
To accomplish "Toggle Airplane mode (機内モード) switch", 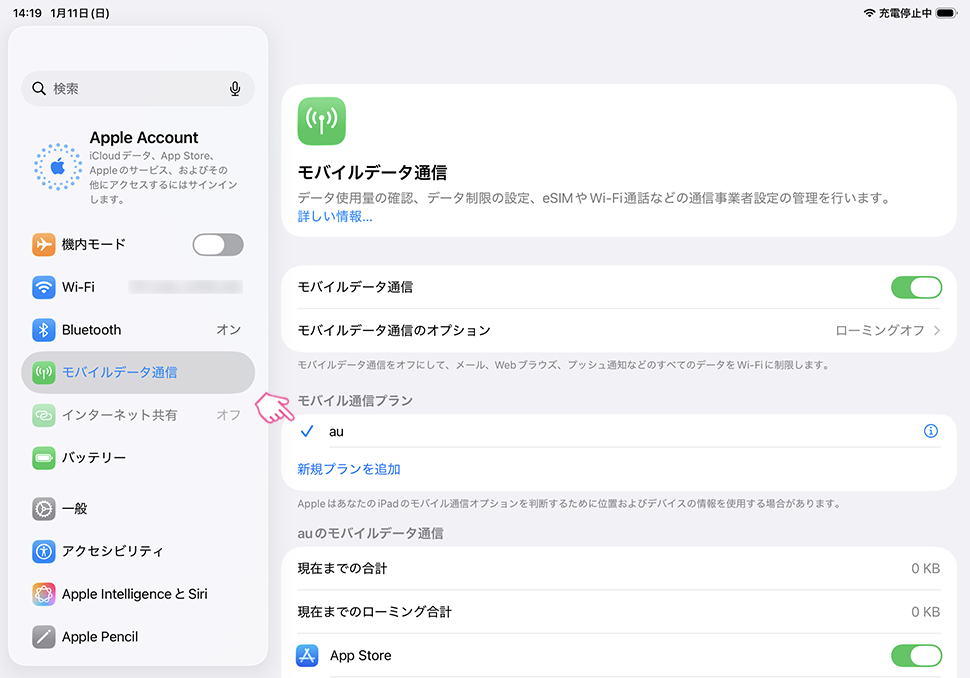I will click(x=217, y=245).
